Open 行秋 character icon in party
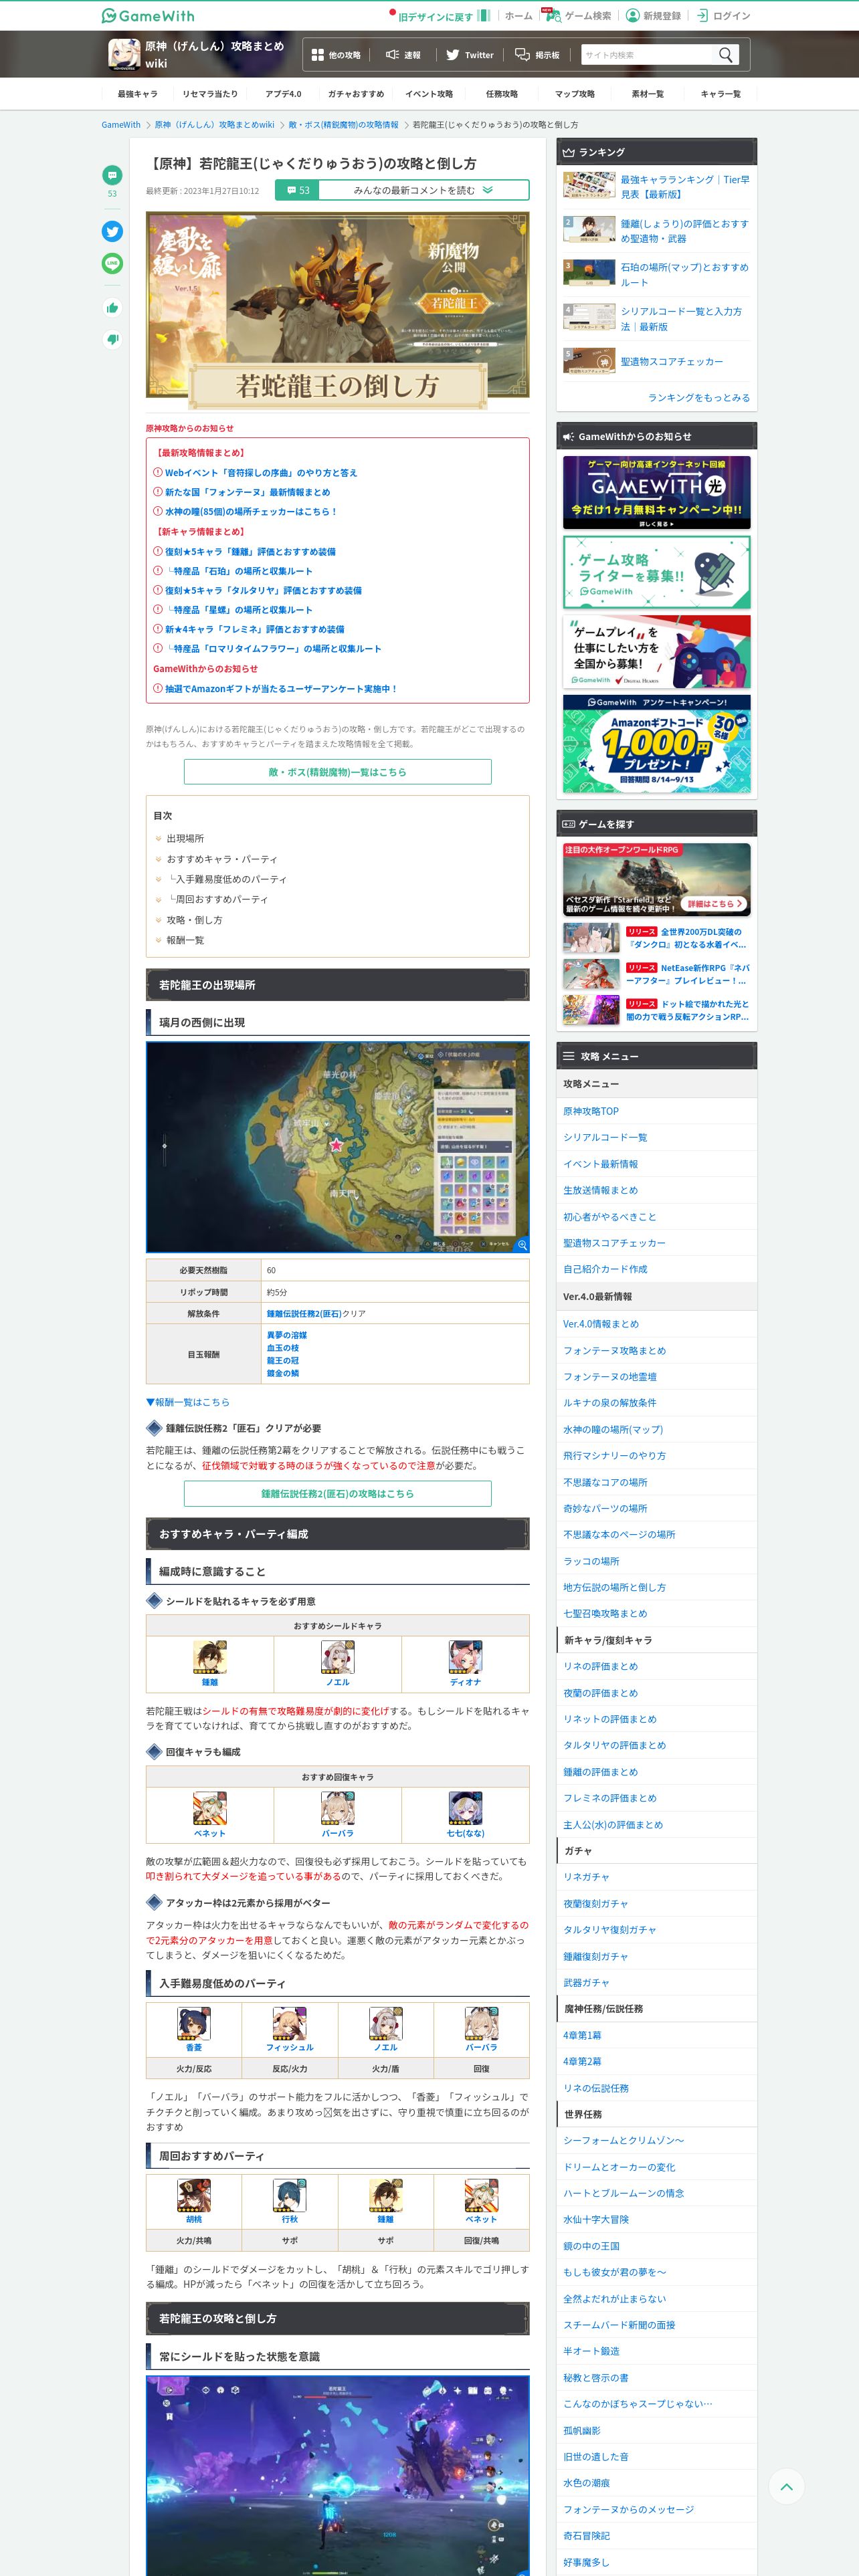Image resolution: width=859 pixels, height=2576 pixels. 290,2194
